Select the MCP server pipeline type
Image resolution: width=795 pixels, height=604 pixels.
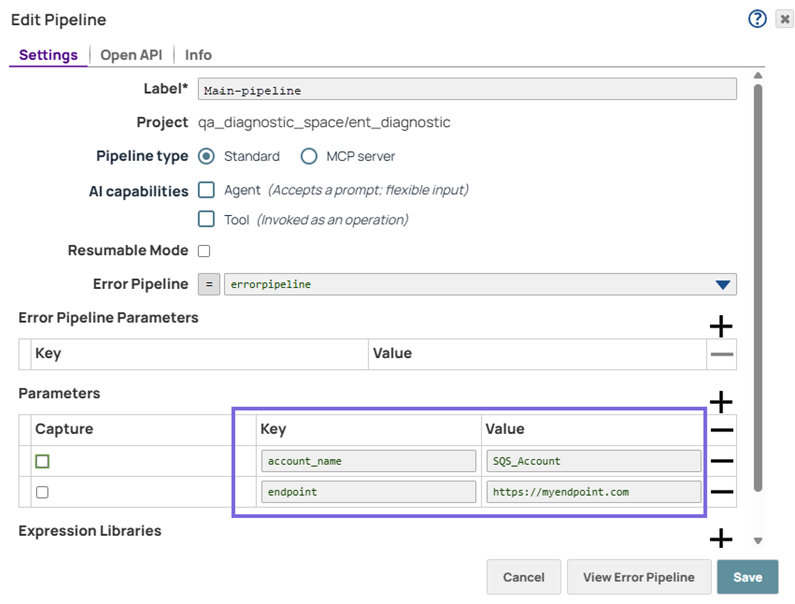pos(309,156)
